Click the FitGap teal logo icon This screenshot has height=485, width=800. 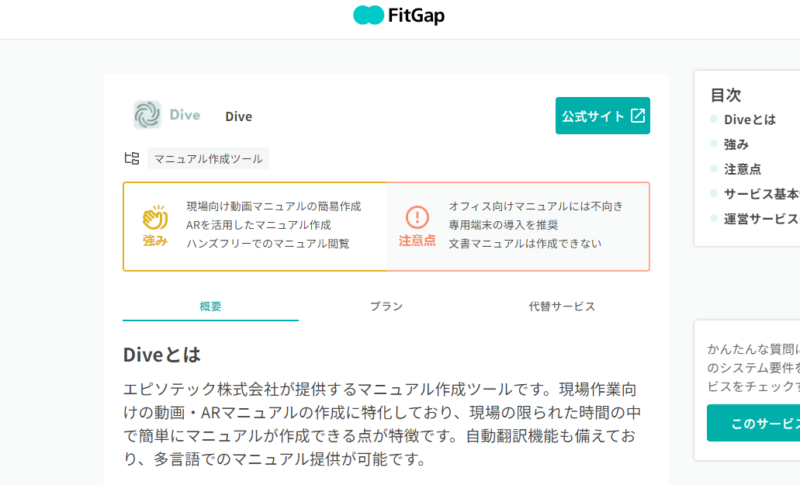(x=368, y=15)
